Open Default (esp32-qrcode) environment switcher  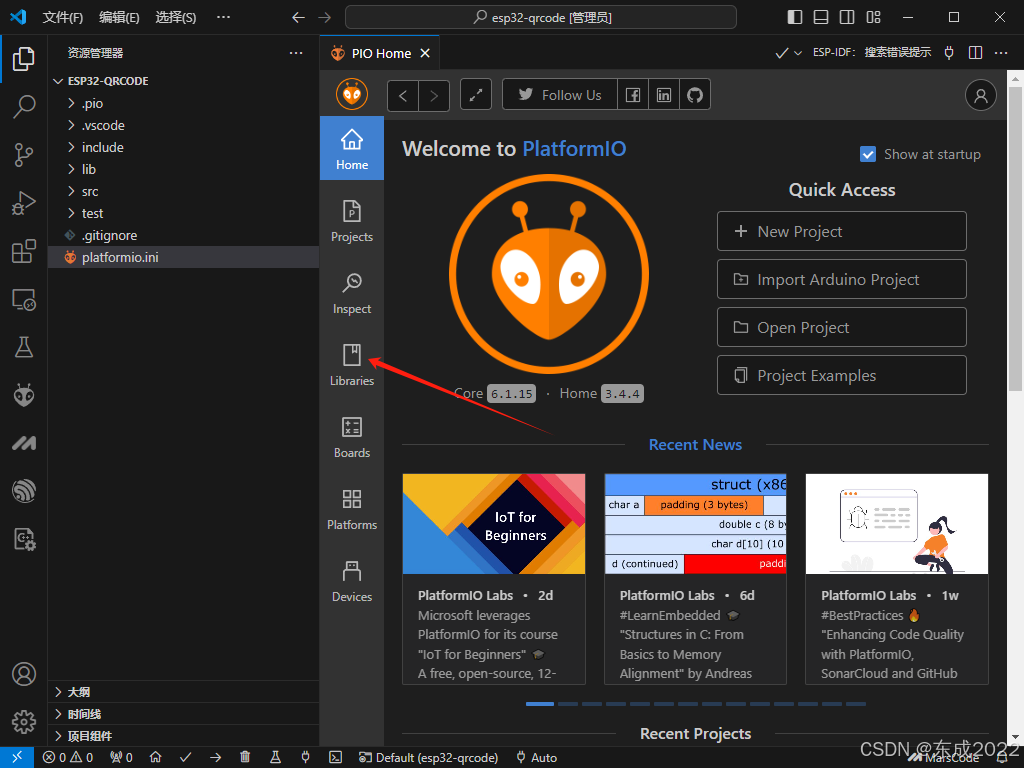coord(428,758)
